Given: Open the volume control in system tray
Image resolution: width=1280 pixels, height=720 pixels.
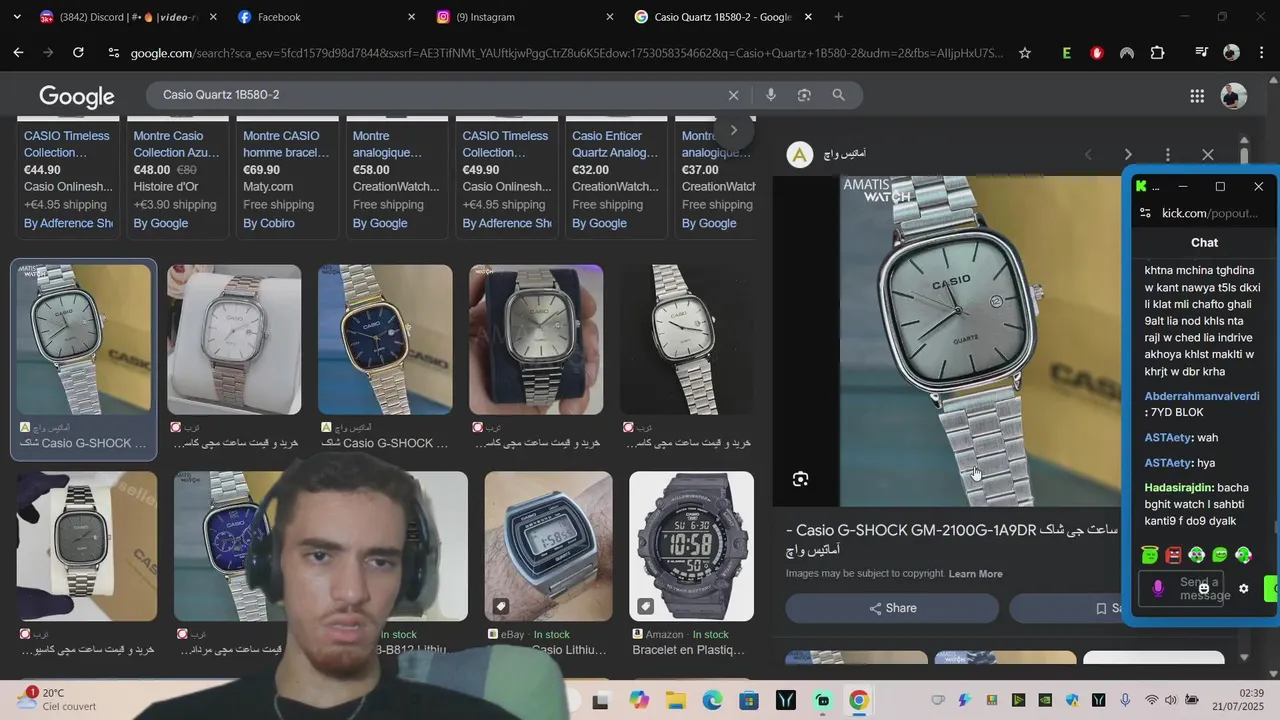Looking at the screenshot, I should (1172, 700).
